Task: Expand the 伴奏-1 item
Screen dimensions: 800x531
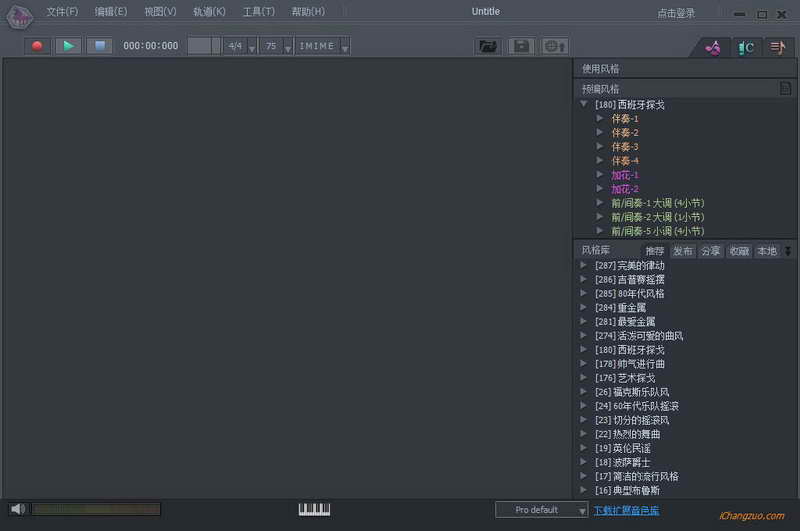Action: click(600, 118)
